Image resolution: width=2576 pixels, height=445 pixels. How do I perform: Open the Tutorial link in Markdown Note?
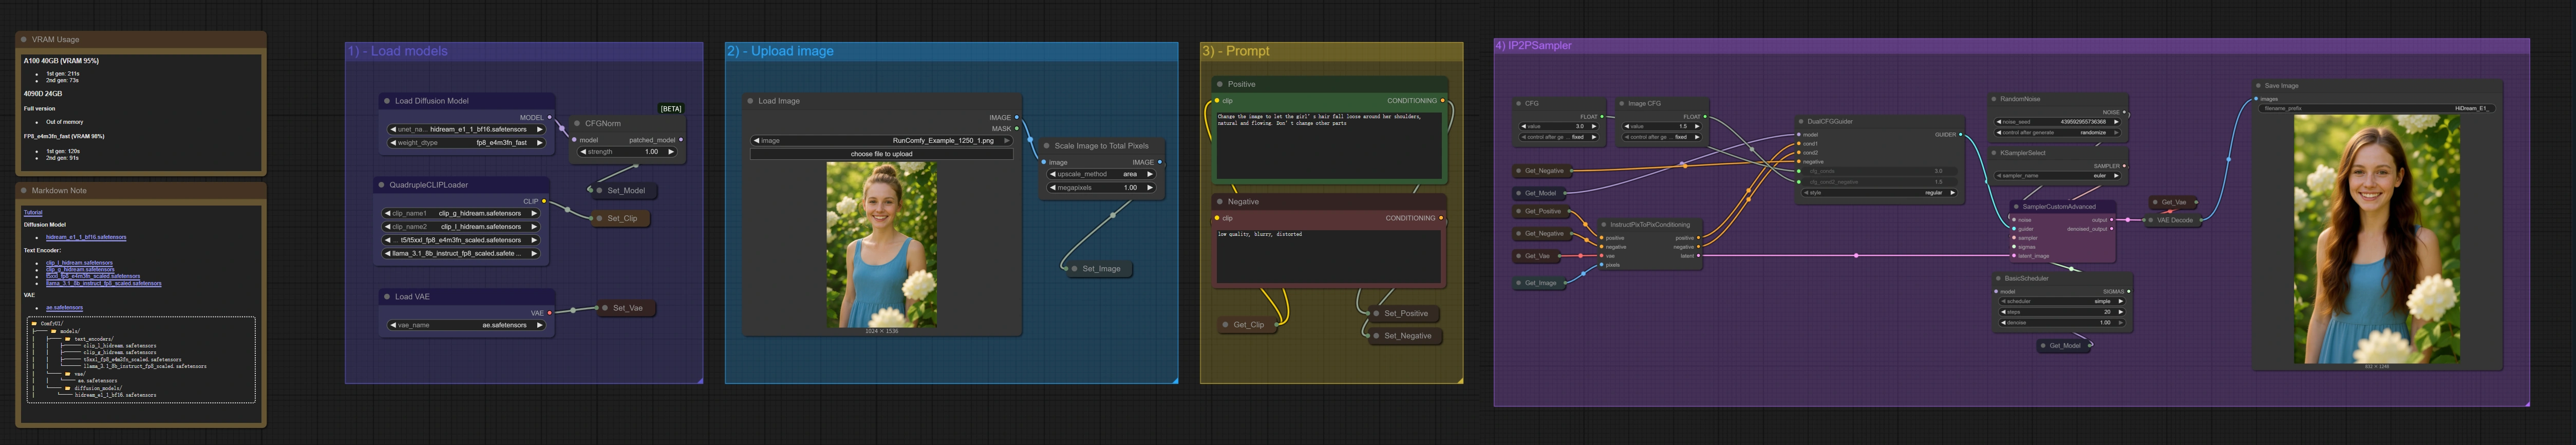click(33, 213)
